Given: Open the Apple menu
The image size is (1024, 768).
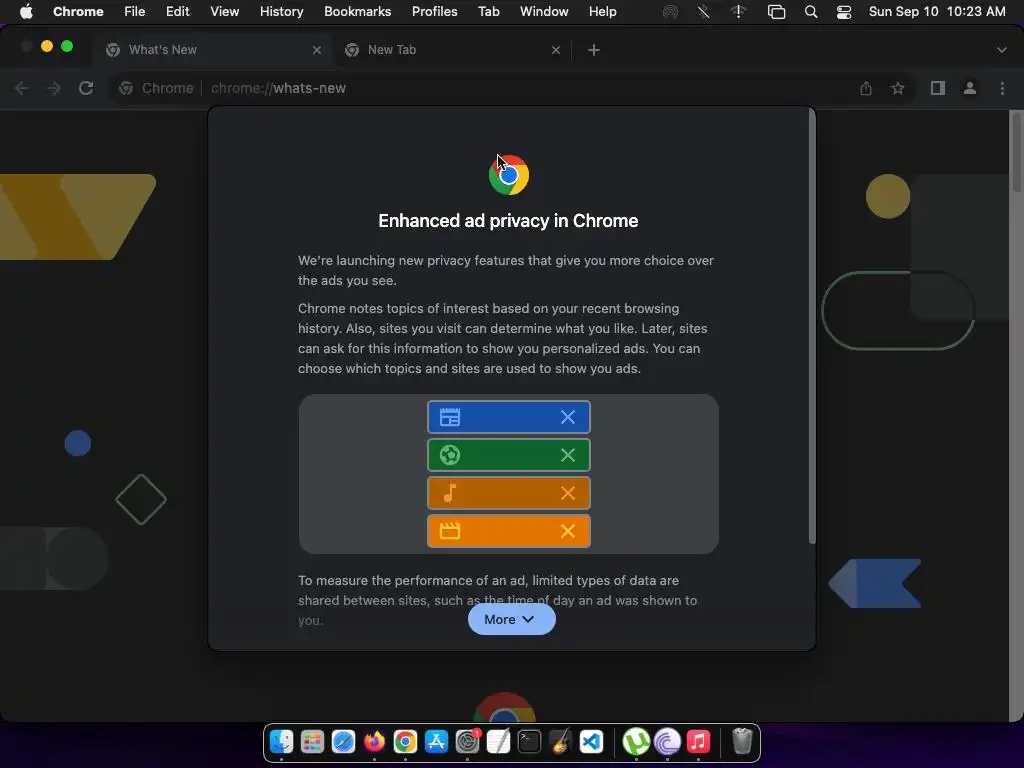Looking at the screenshot, I should pos(26,11).
